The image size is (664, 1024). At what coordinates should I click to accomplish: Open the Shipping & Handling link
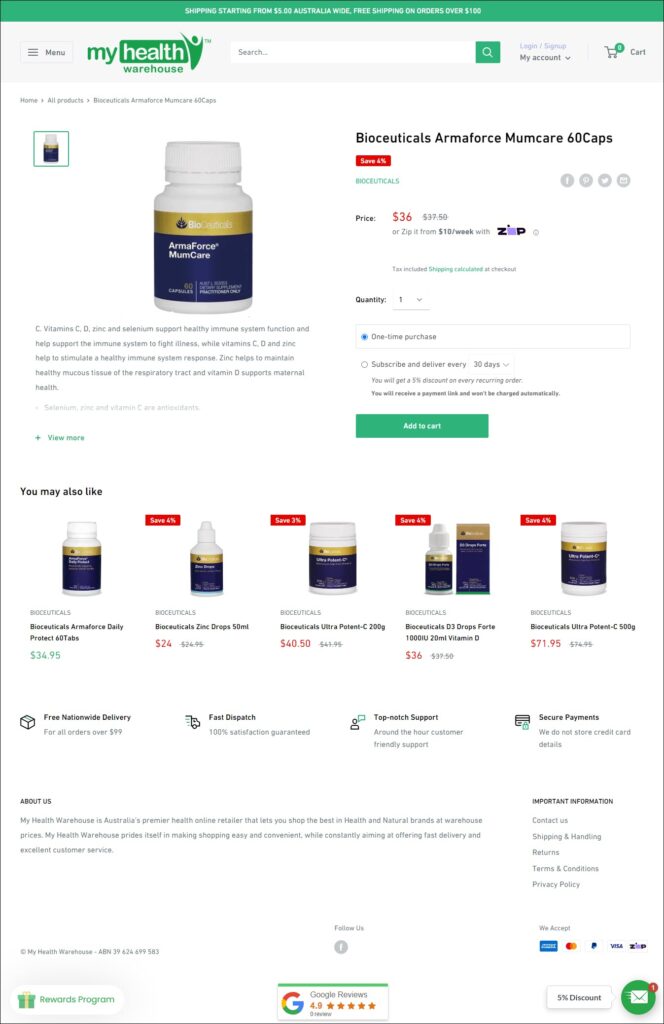click(x=567, y=837)
